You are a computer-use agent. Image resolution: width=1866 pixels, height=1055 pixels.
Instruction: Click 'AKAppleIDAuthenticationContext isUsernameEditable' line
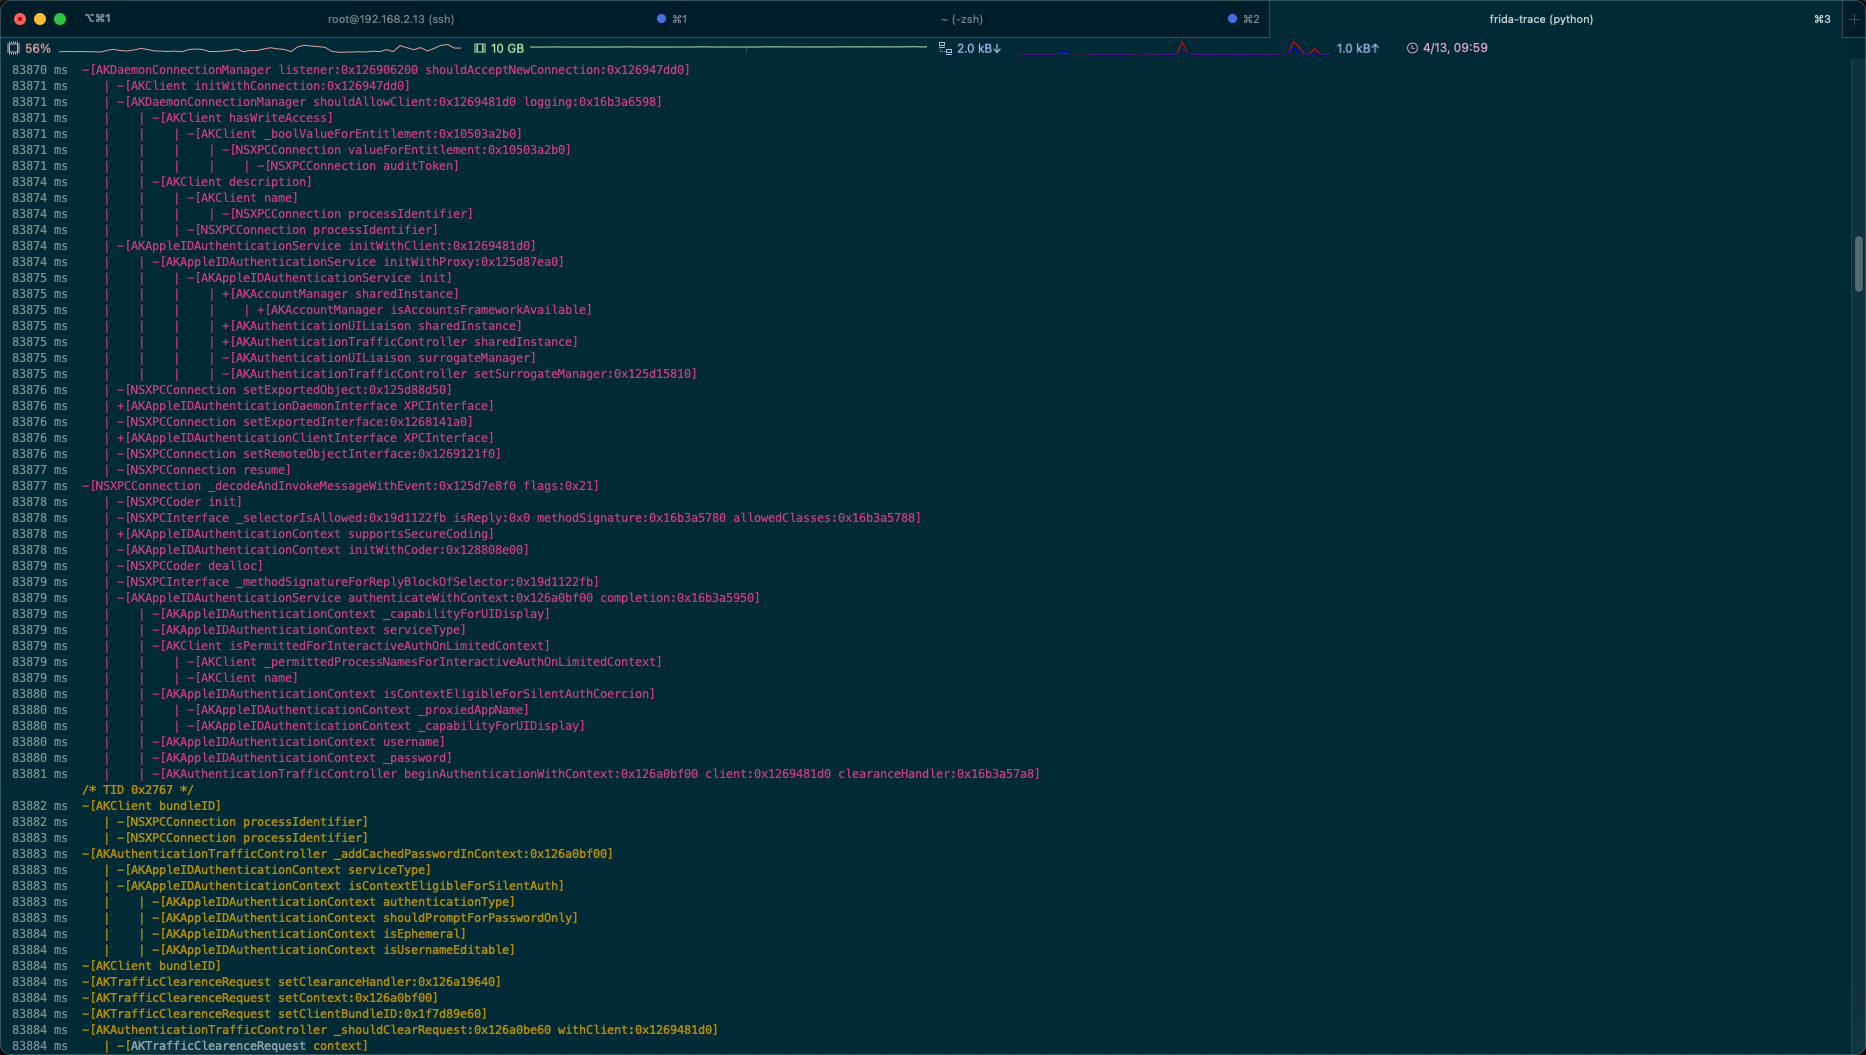click(x=333, y=950)
